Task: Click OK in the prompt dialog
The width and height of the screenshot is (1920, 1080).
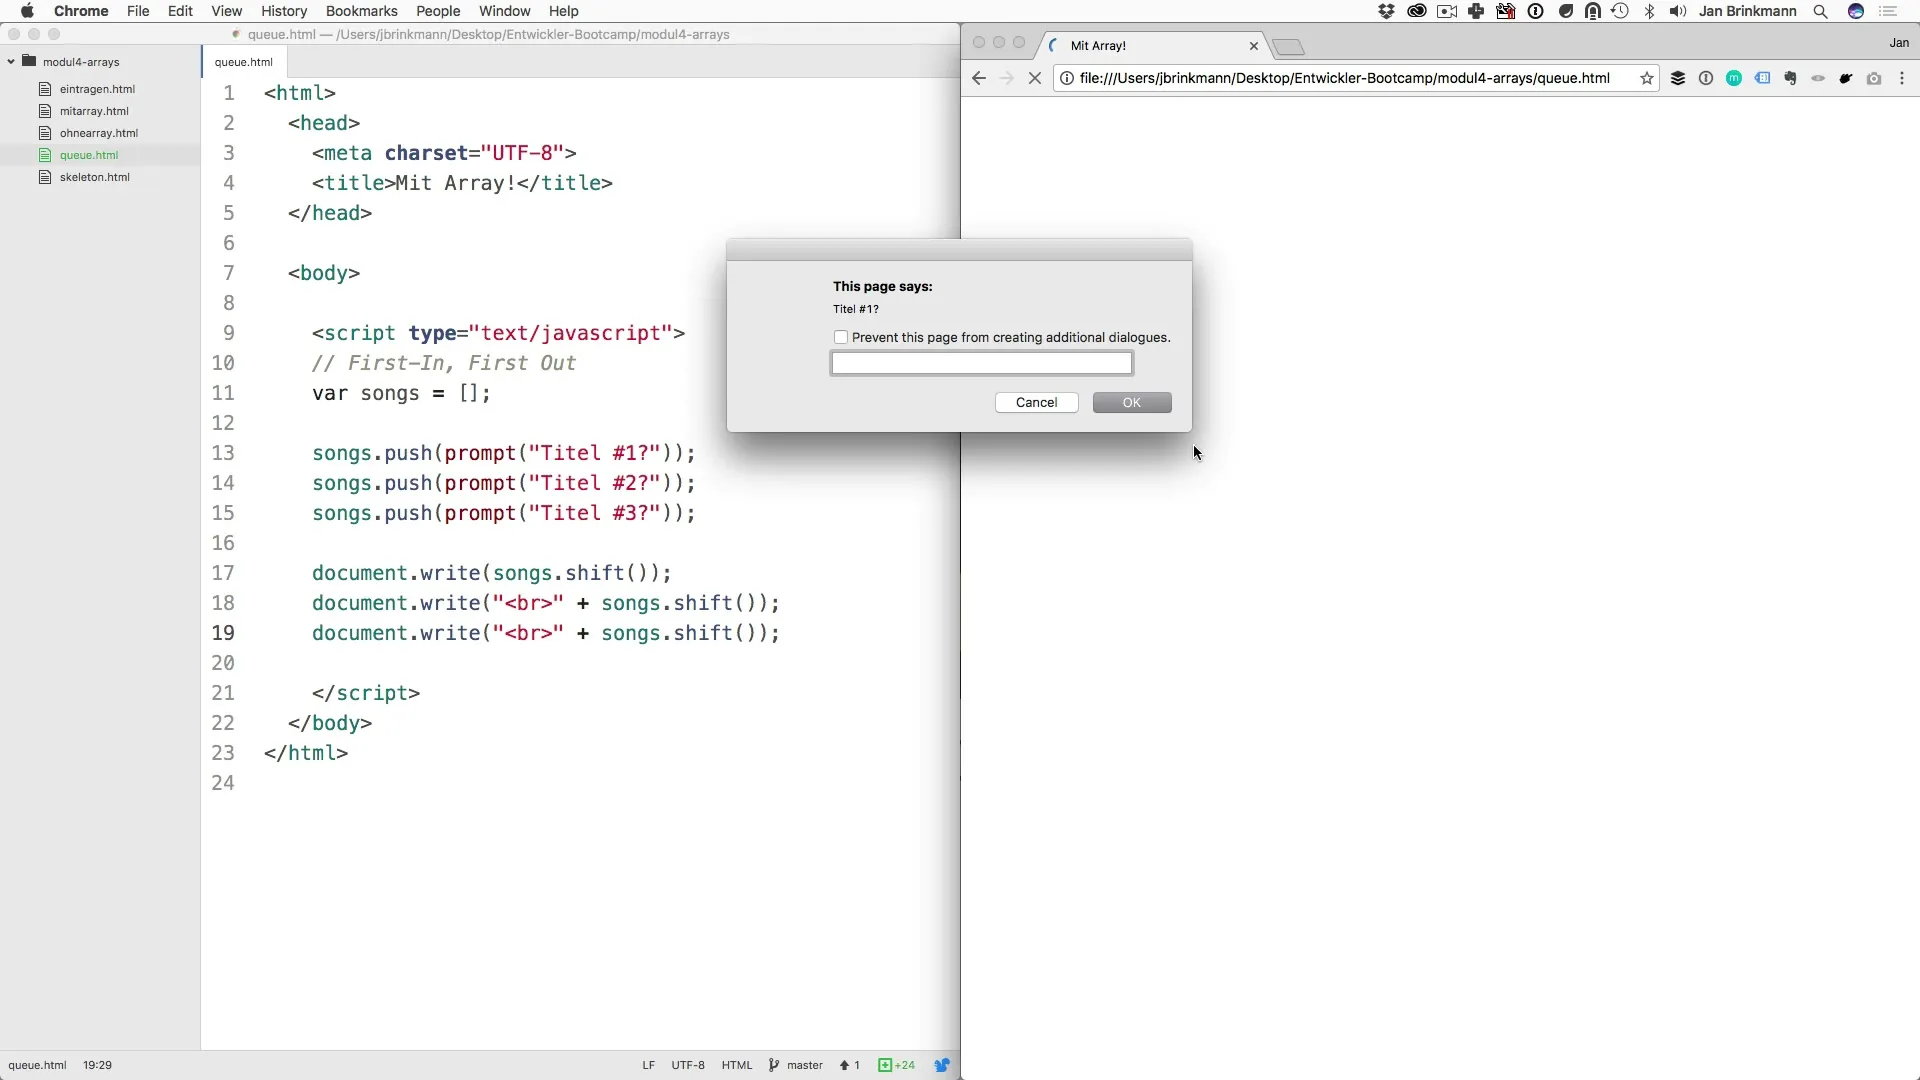Action: coord(1132,402)
